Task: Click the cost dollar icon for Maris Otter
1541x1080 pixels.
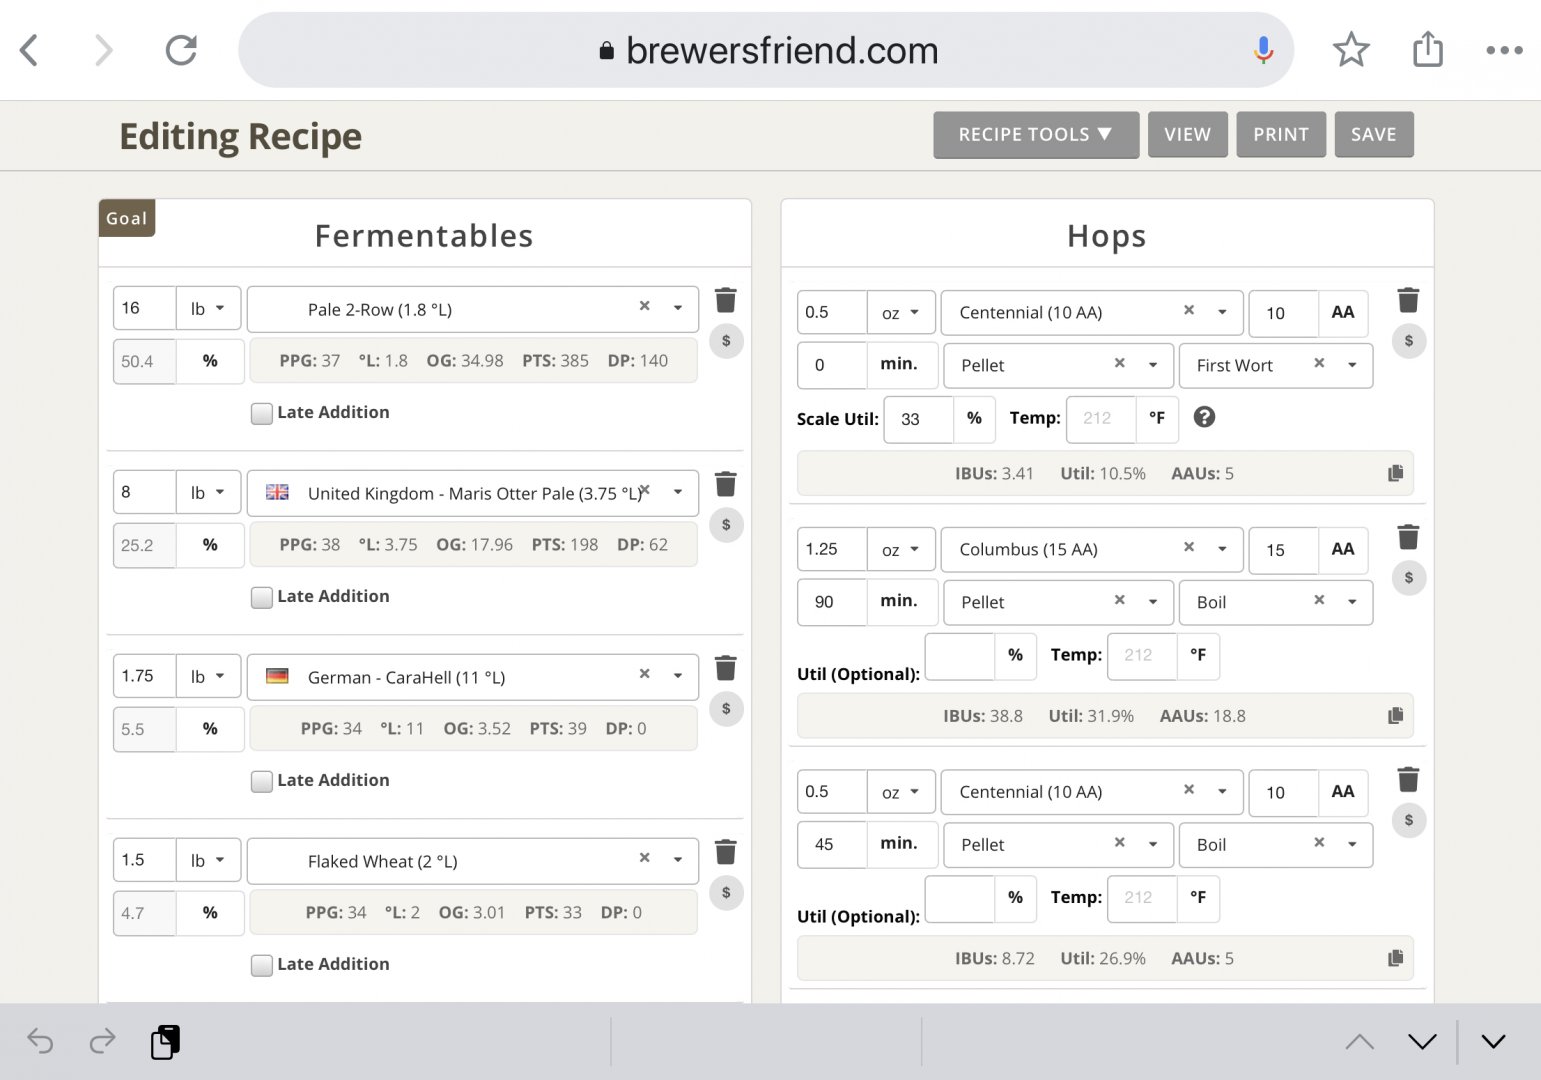Action: click(x=726, y=525)
